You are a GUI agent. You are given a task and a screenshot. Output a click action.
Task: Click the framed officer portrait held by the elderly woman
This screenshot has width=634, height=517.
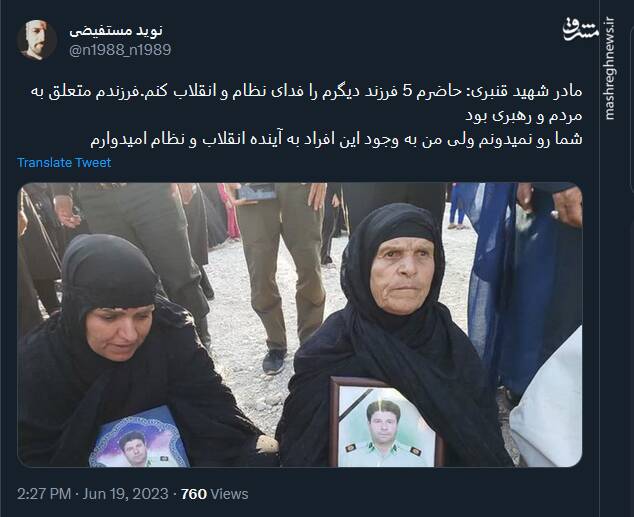[385, 422]
